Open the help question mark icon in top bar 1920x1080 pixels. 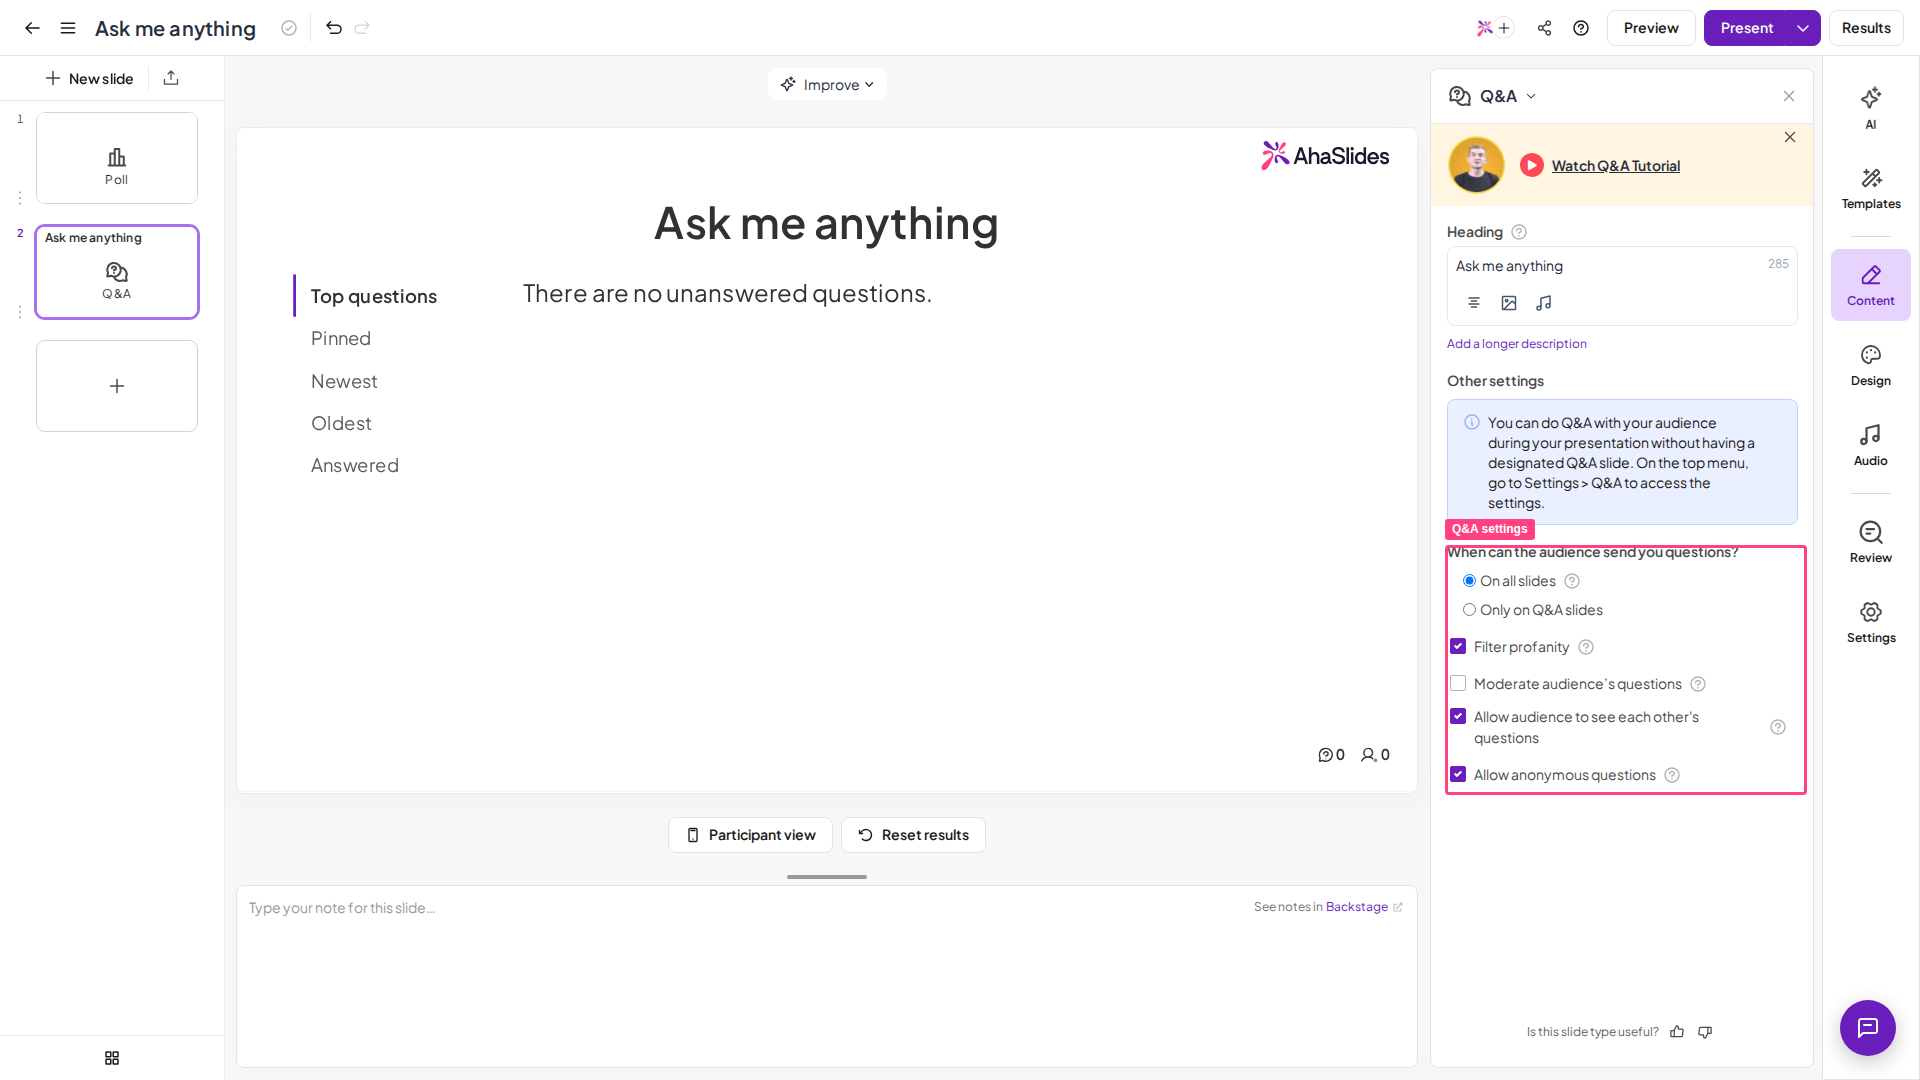click(x=1581, y=28)
